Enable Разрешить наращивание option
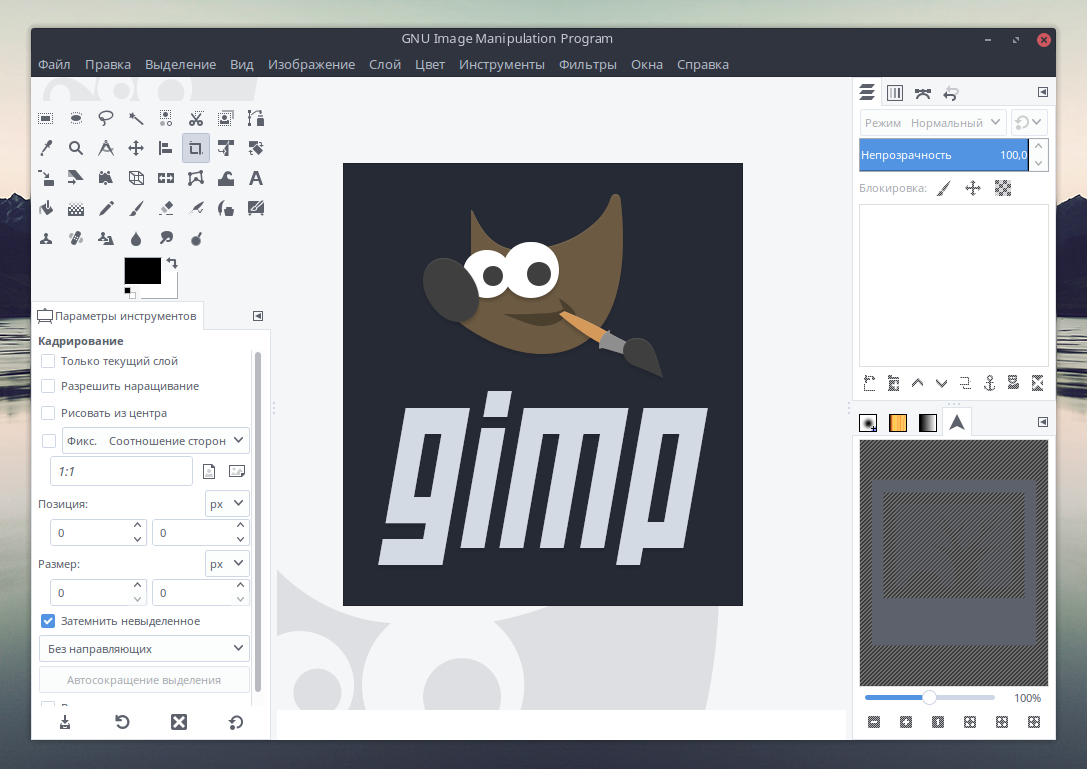The width and height of the screenshot is (1087, 769). 48,386
